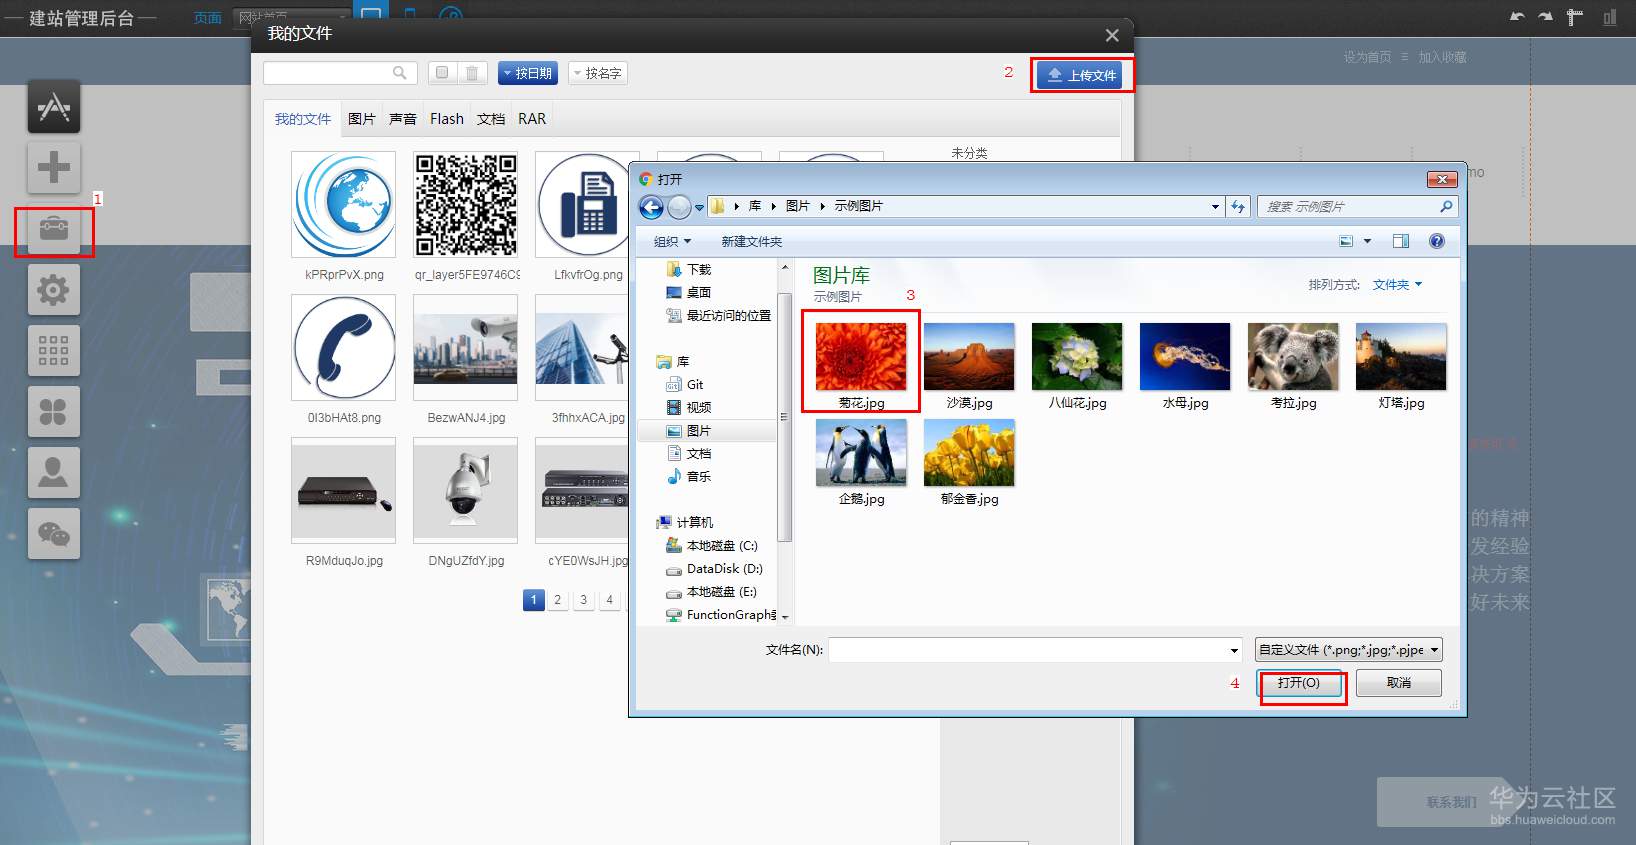Open the file type filter dropdown
This screenshot has height=845, width=1636.
point(1348,650)
